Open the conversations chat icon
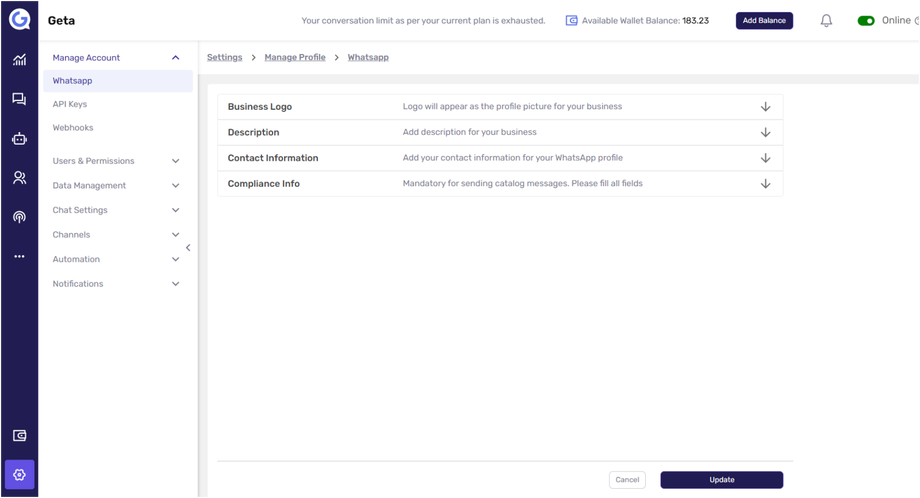 click(19, 99)
